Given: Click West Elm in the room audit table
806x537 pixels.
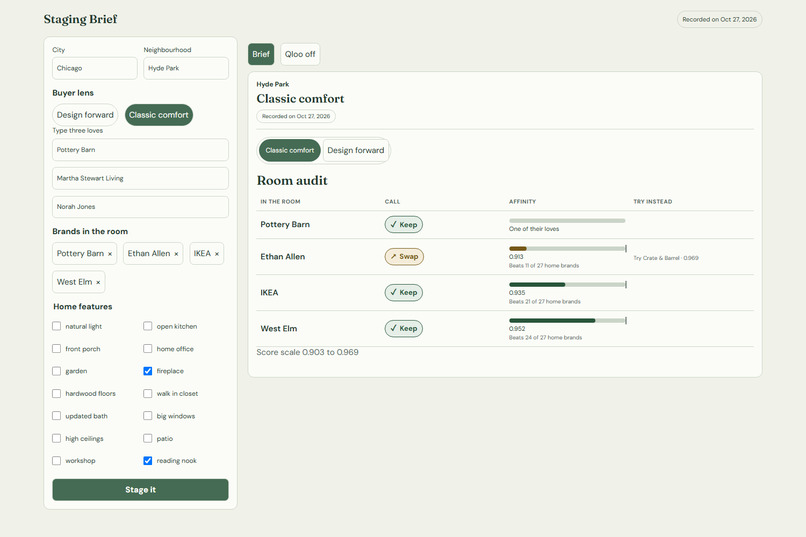Looking at the screenshot, I should point(279,328).
